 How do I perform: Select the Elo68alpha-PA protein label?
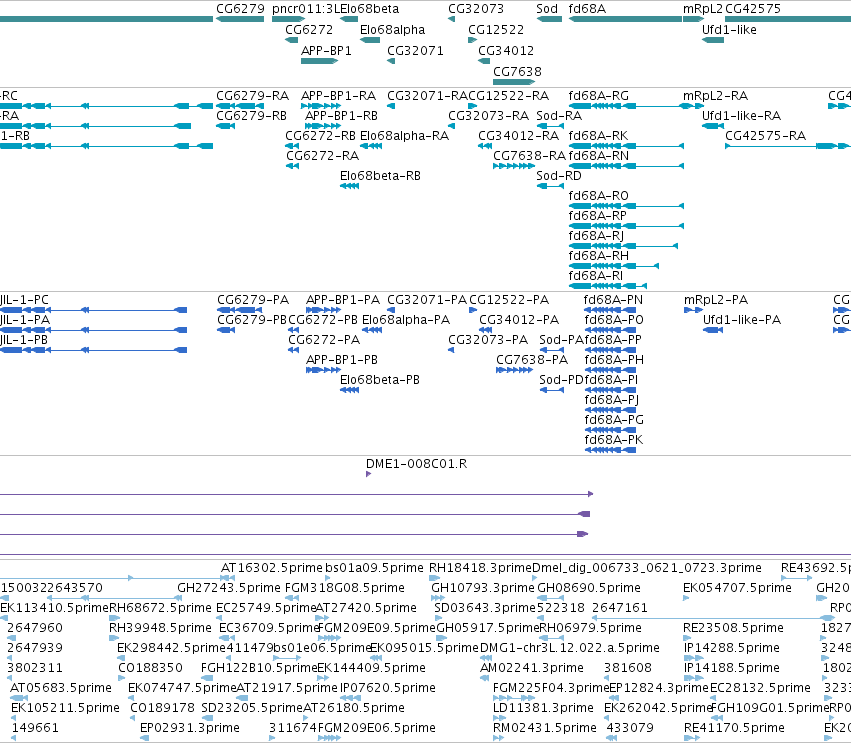point(406,320)
